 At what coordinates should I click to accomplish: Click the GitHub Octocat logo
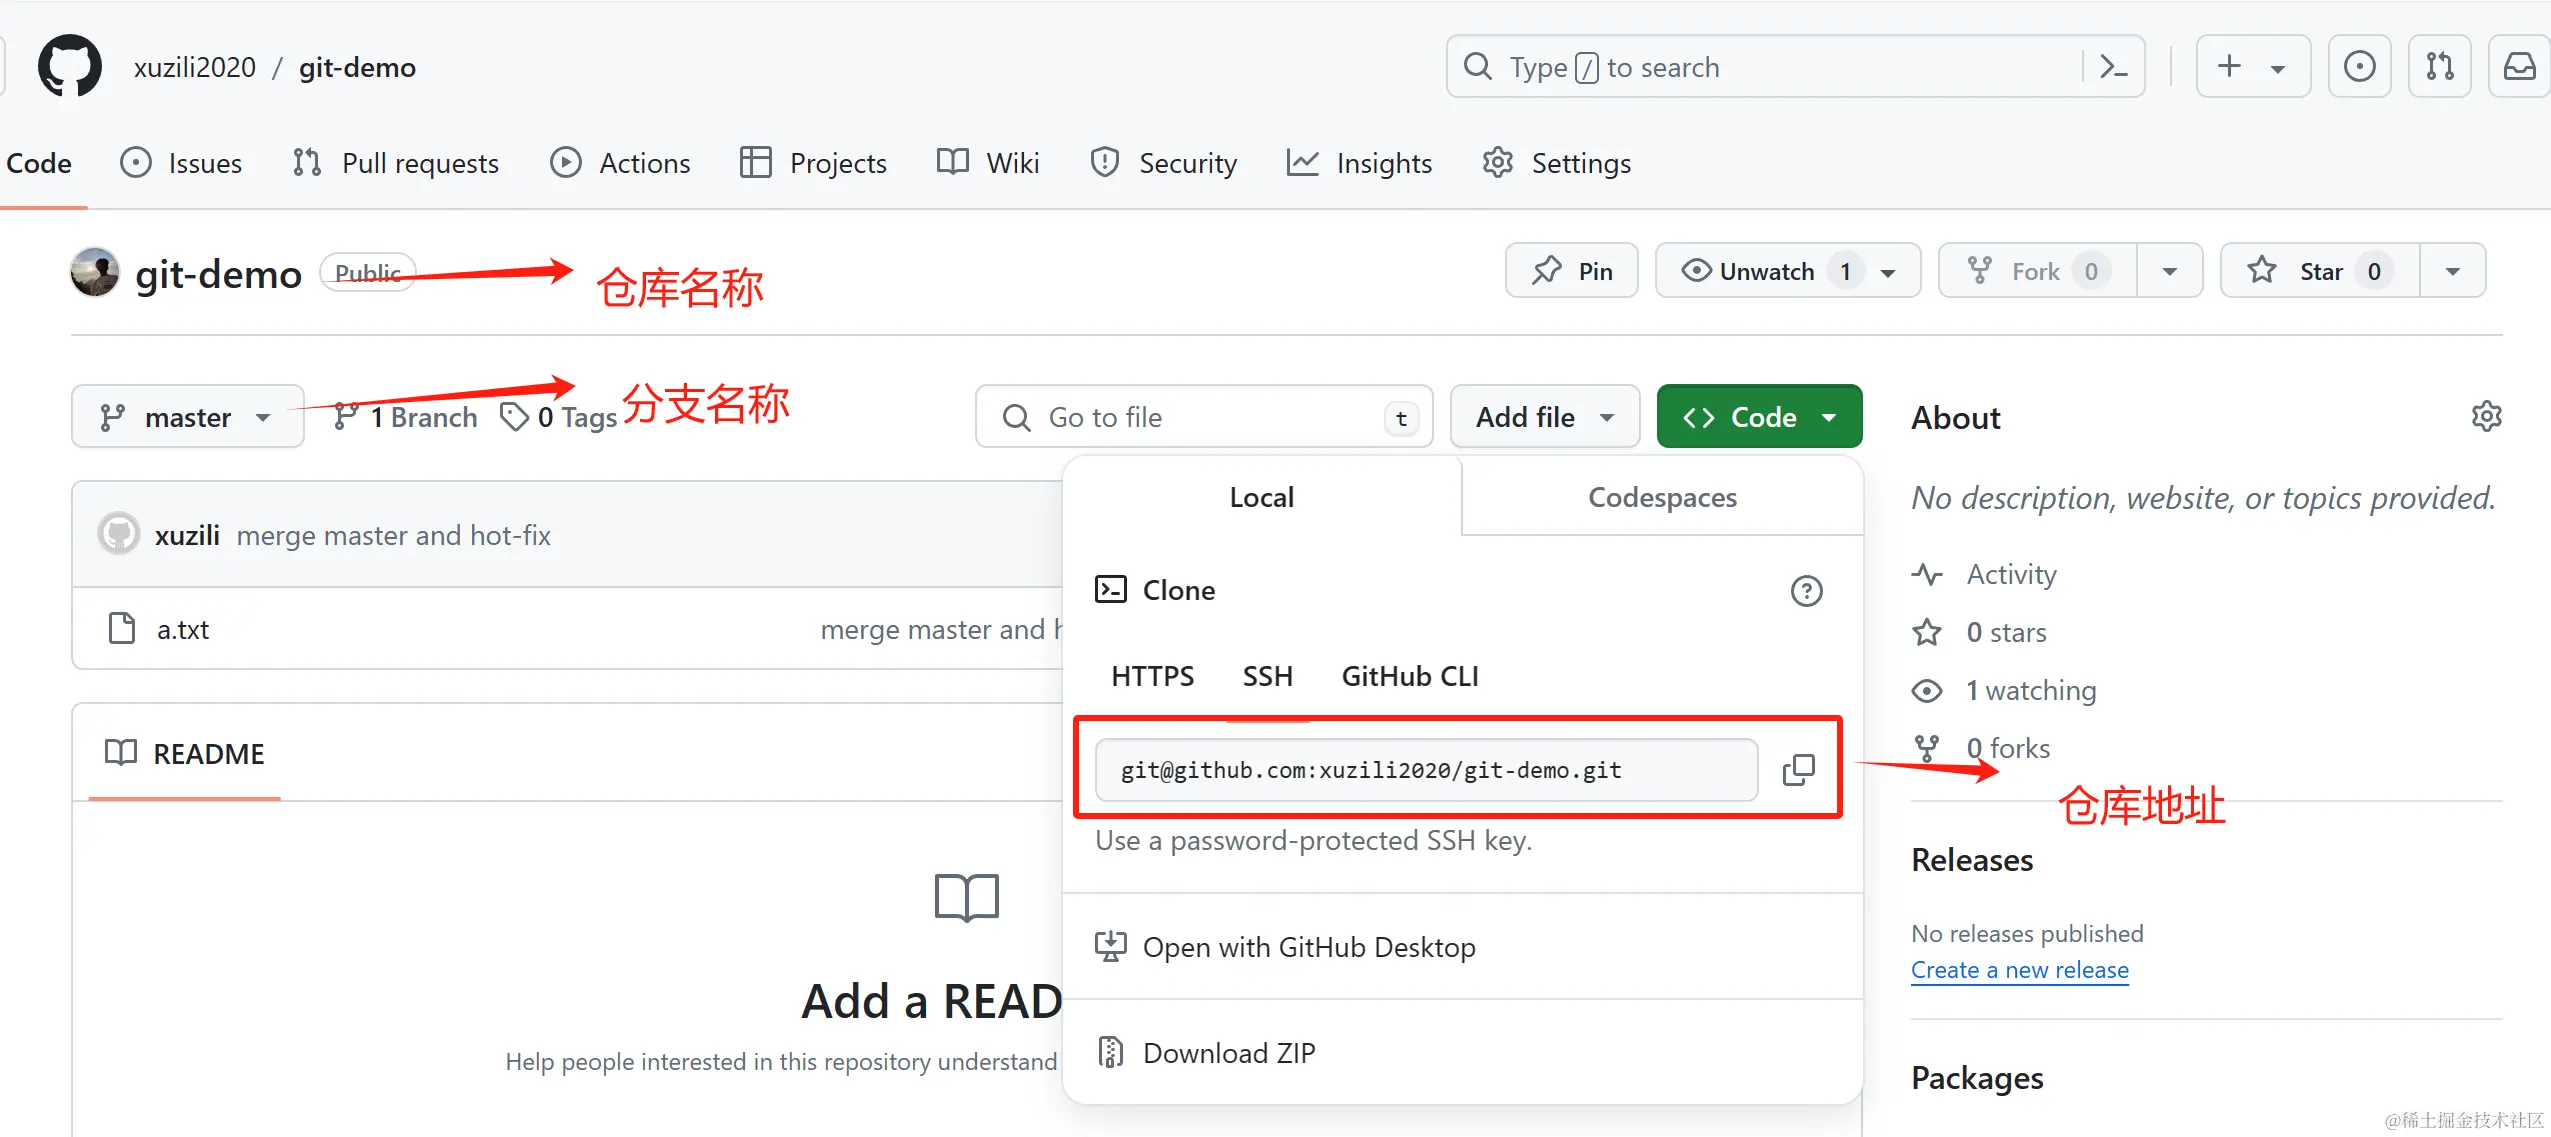[69, 67]
